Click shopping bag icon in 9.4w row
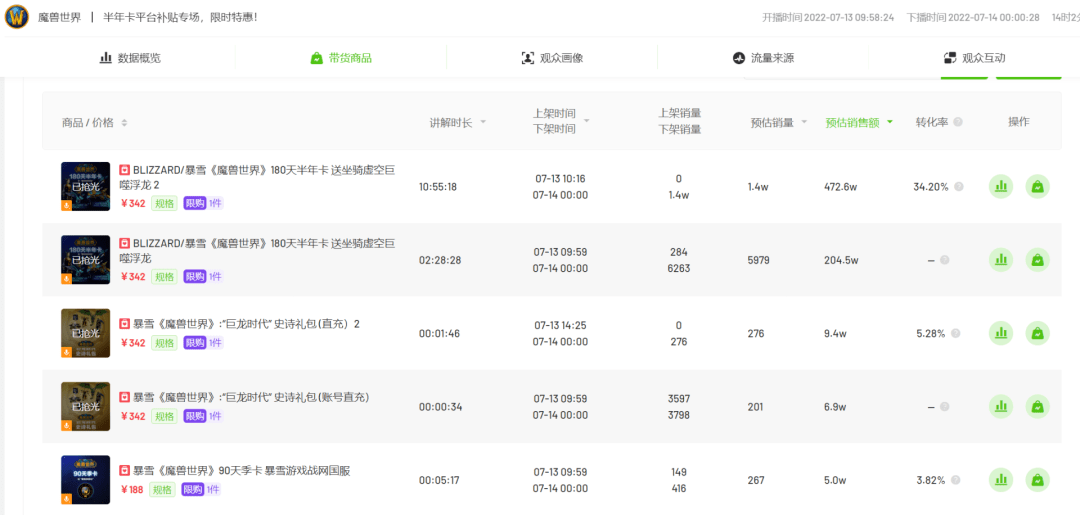Viewport: 1080px width, 515px height. coord(1038,333)
